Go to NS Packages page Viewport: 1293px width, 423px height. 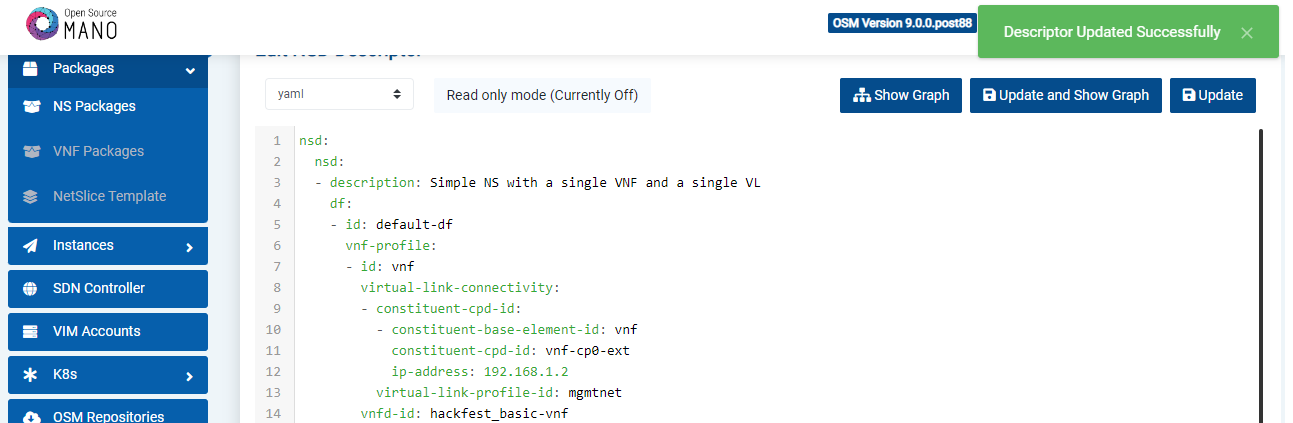(94, 107)
